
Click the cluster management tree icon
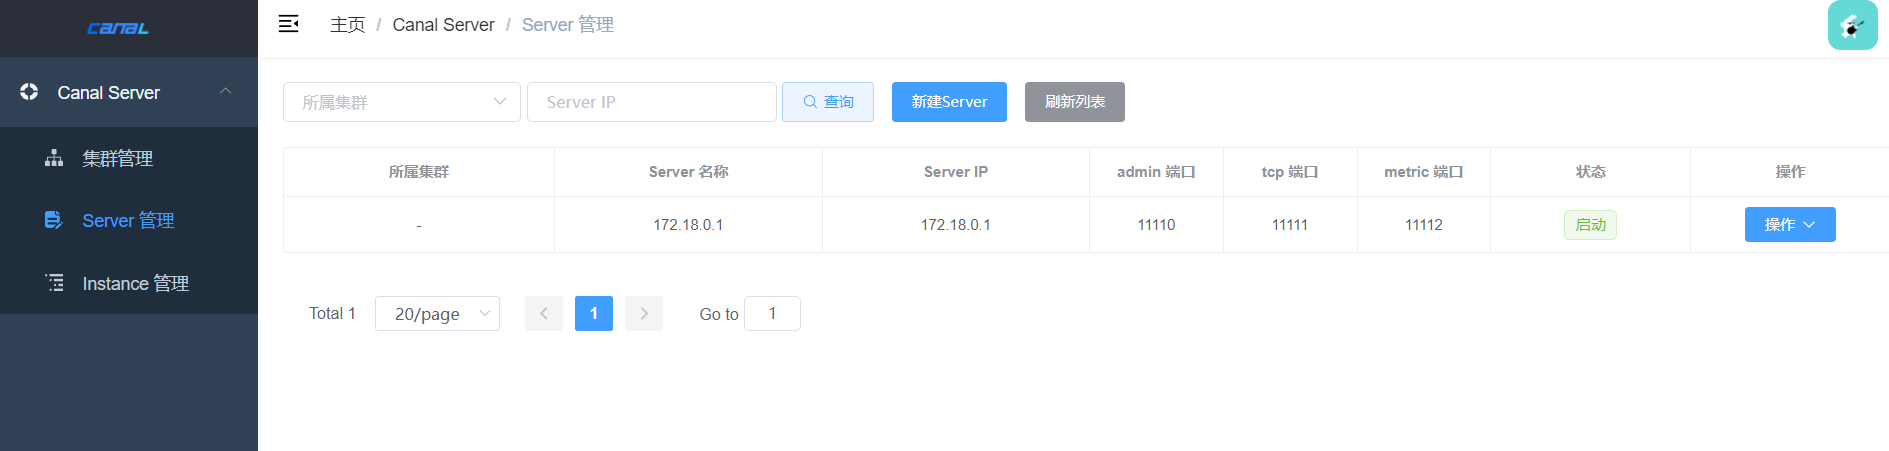click(x=54, y=158)
